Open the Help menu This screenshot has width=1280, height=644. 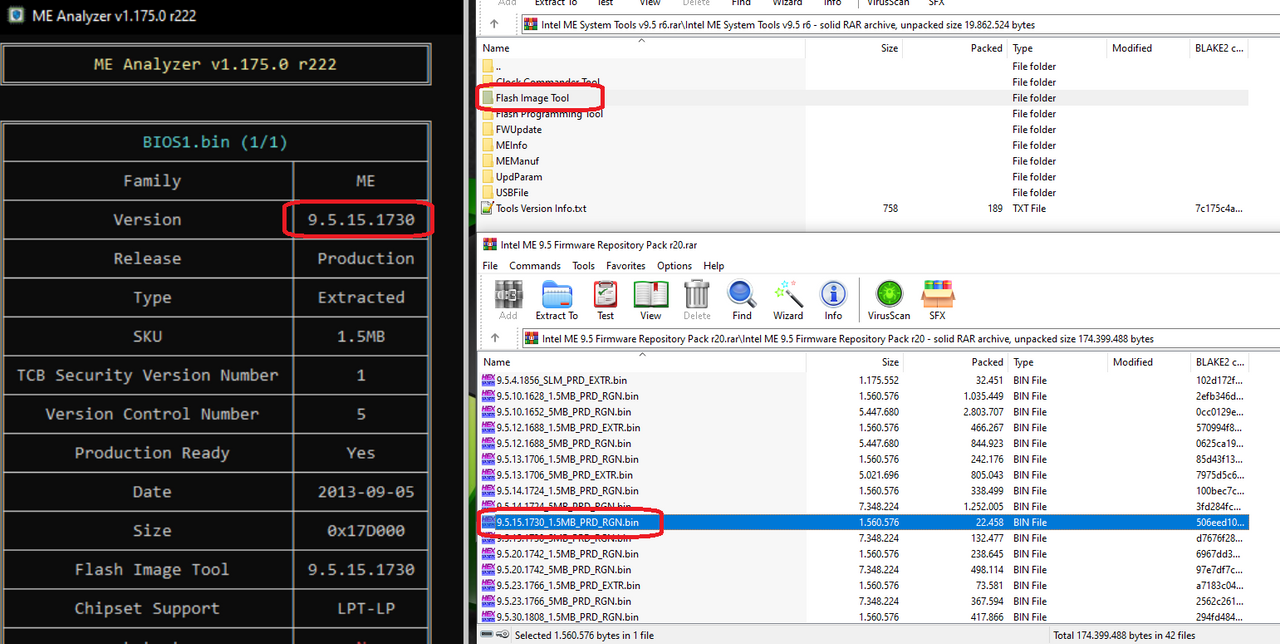tap(713, 266)
